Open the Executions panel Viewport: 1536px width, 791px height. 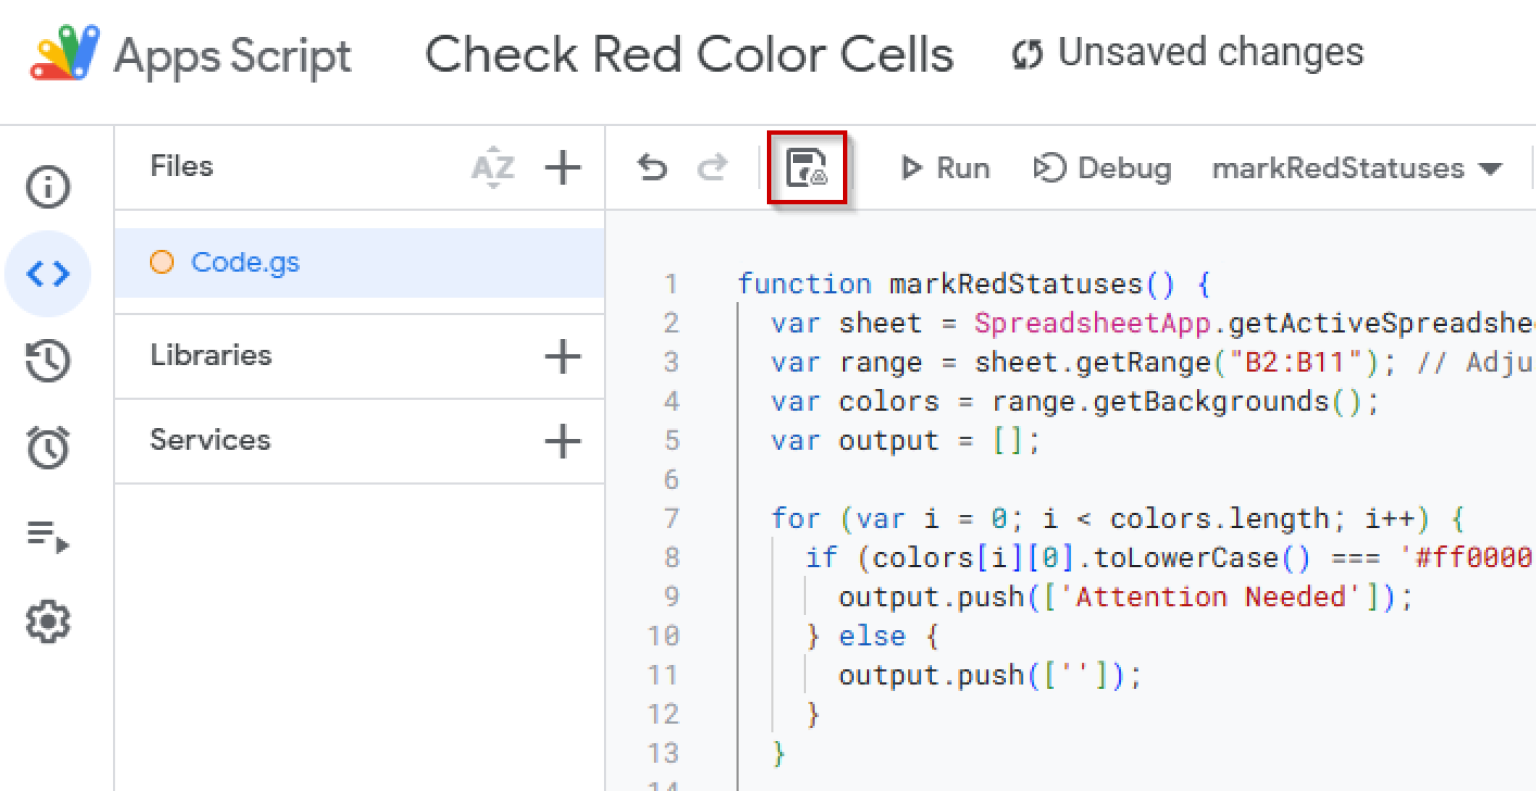click(47, 534)
